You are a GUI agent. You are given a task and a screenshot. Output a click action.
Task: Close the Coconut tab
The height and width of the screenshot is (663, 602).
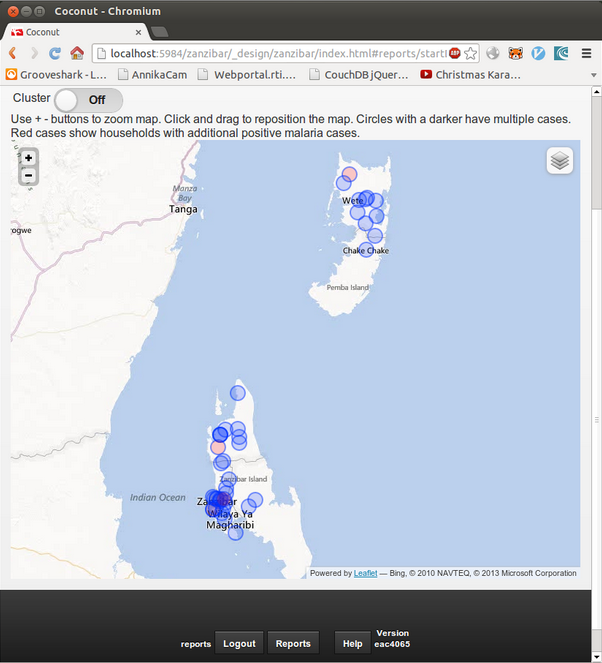click(138, 32)
